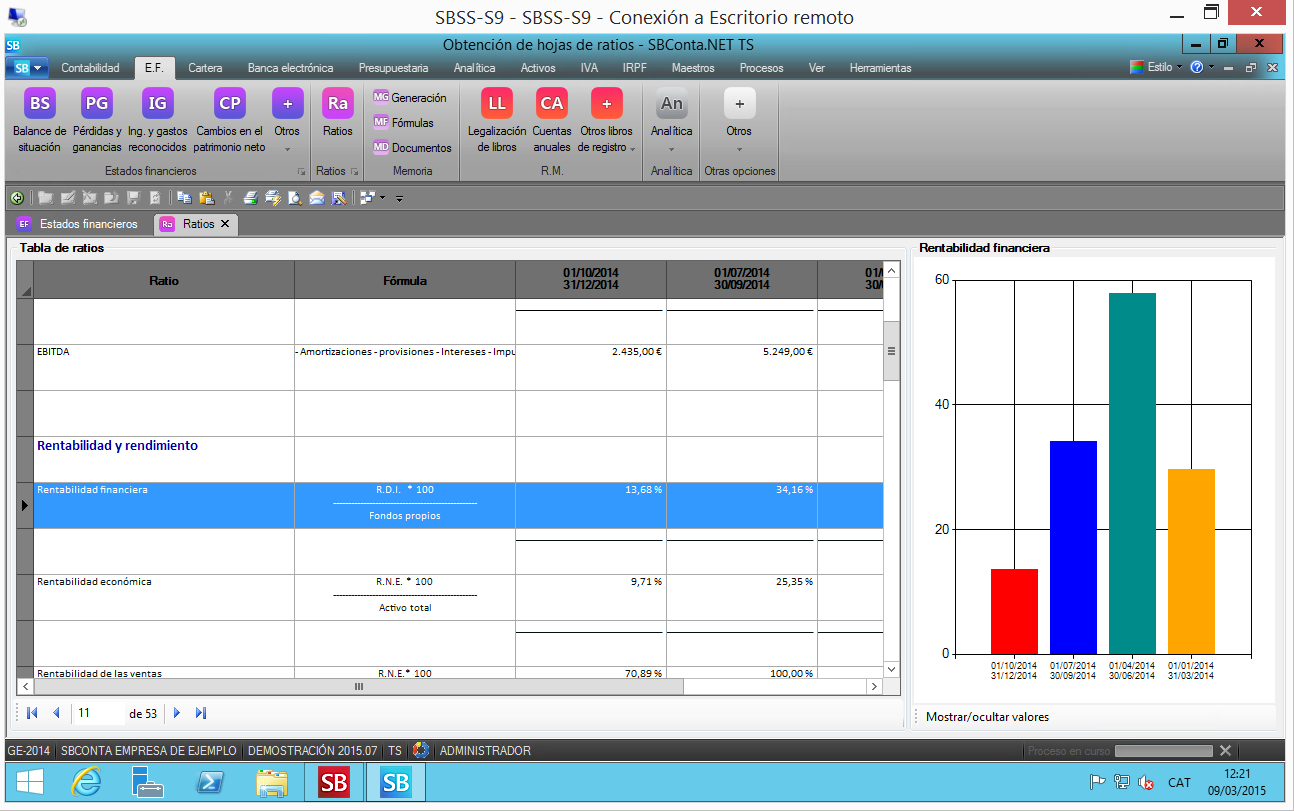Click the Ratios (Ra) ribbon icon
Screen dimensions: 1294x811
click(338, 104)
